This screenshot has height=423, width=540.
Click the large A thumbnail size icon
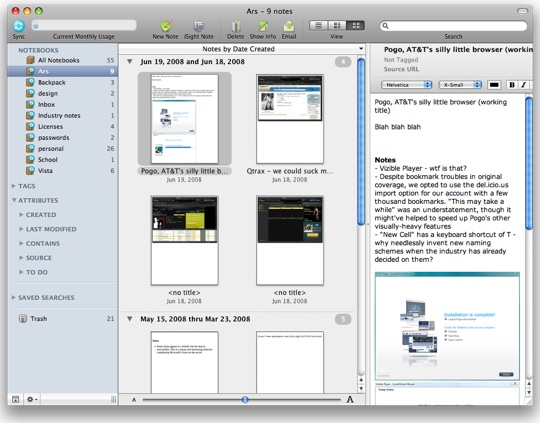pos(350,400)
